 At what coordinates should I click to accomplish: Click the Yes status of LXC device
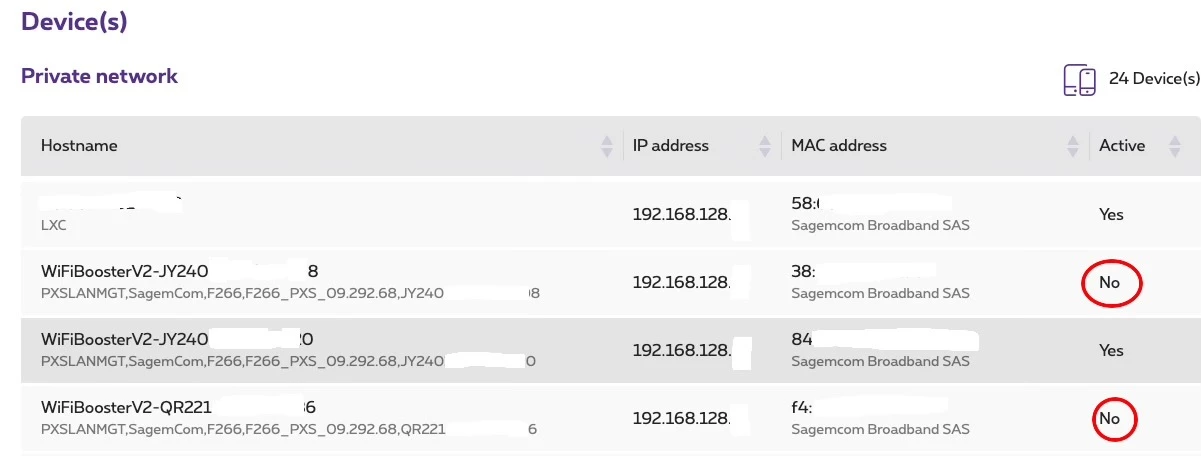(1111, 215)
